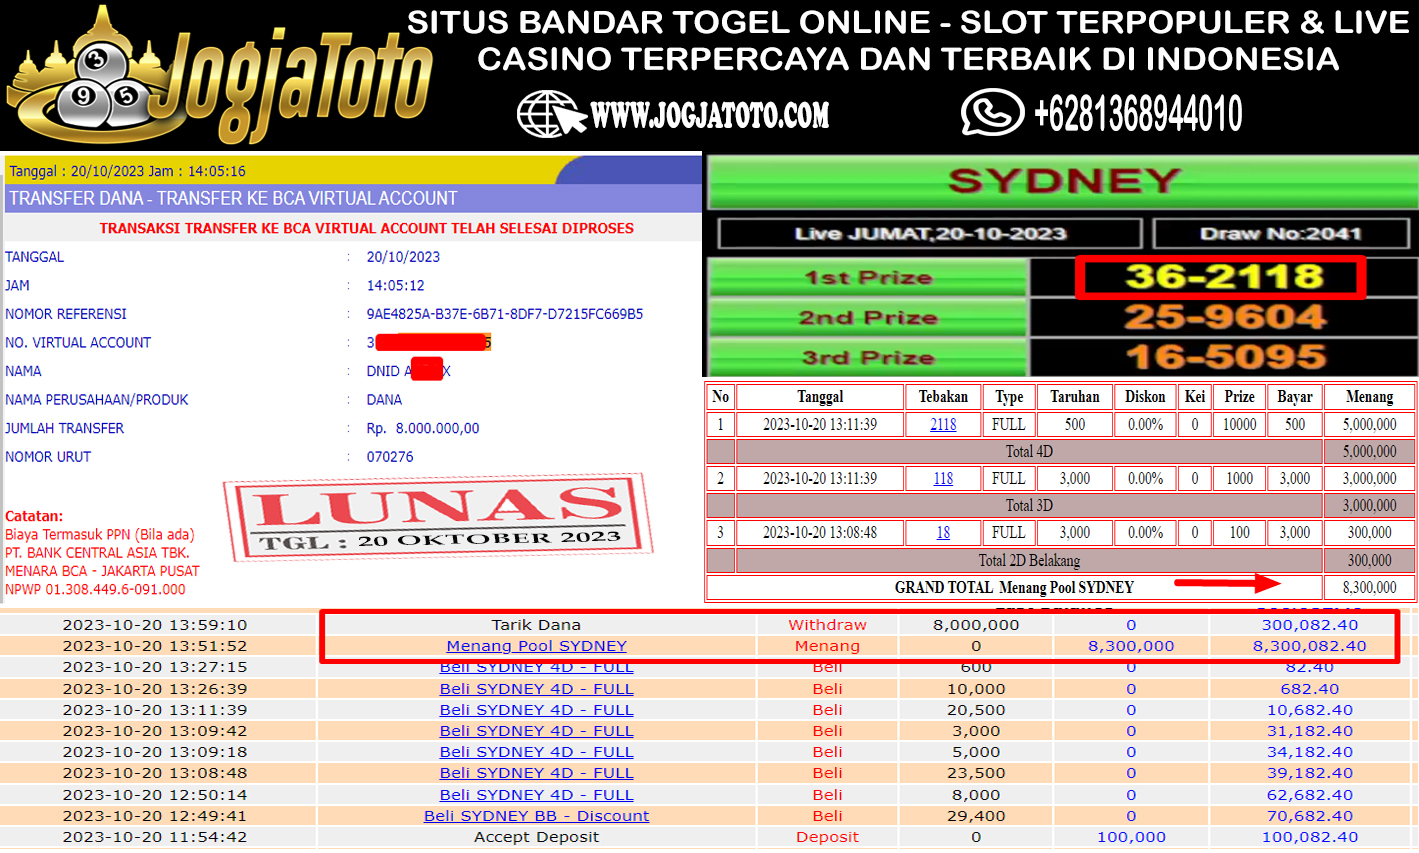Select the balance 8,300,082.40
Image resolution: width=1419 pixels, height=853 pixels.
click(x=1310, y=646)
